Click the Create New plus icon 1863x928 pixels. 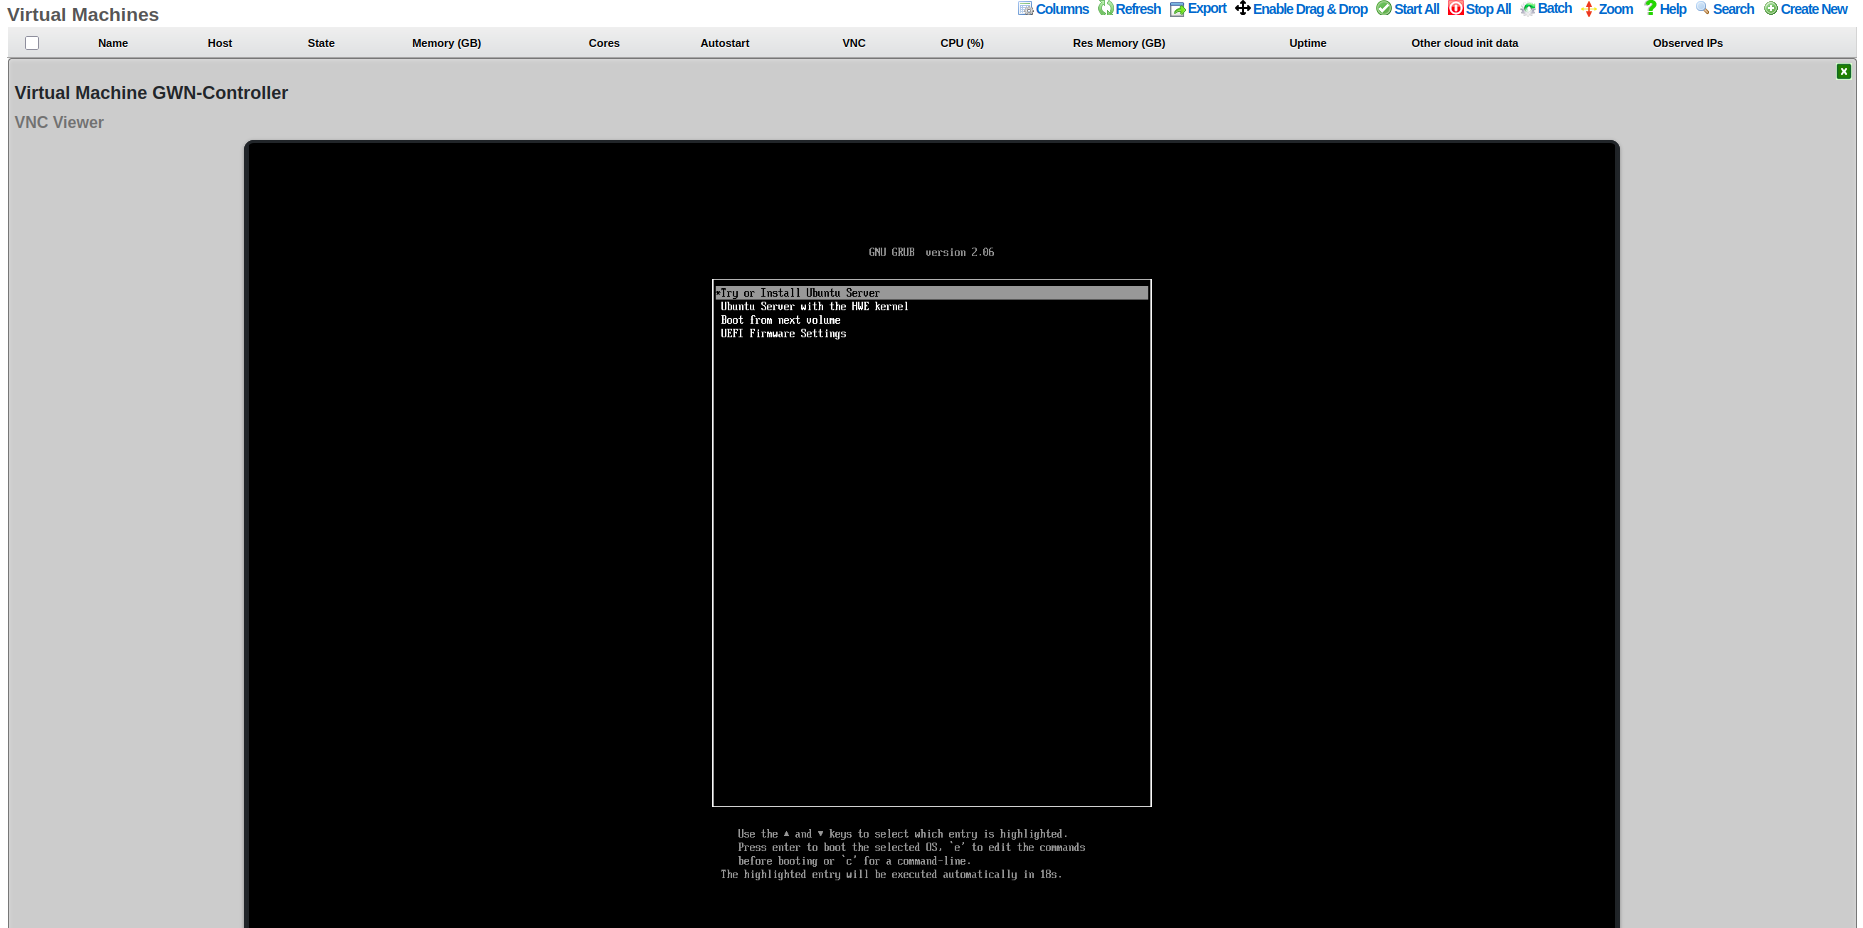click(x=1771, y=9)
